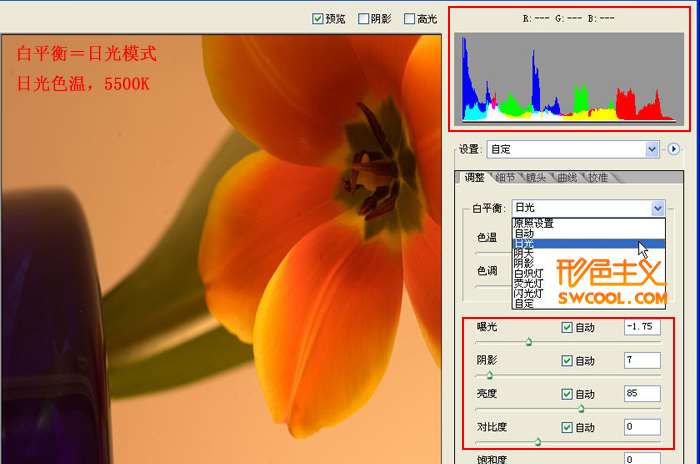This screenshot has width=700, height=464.
Task: Click the 饱和度 saturation value field
Action: (x=640, y=459)
